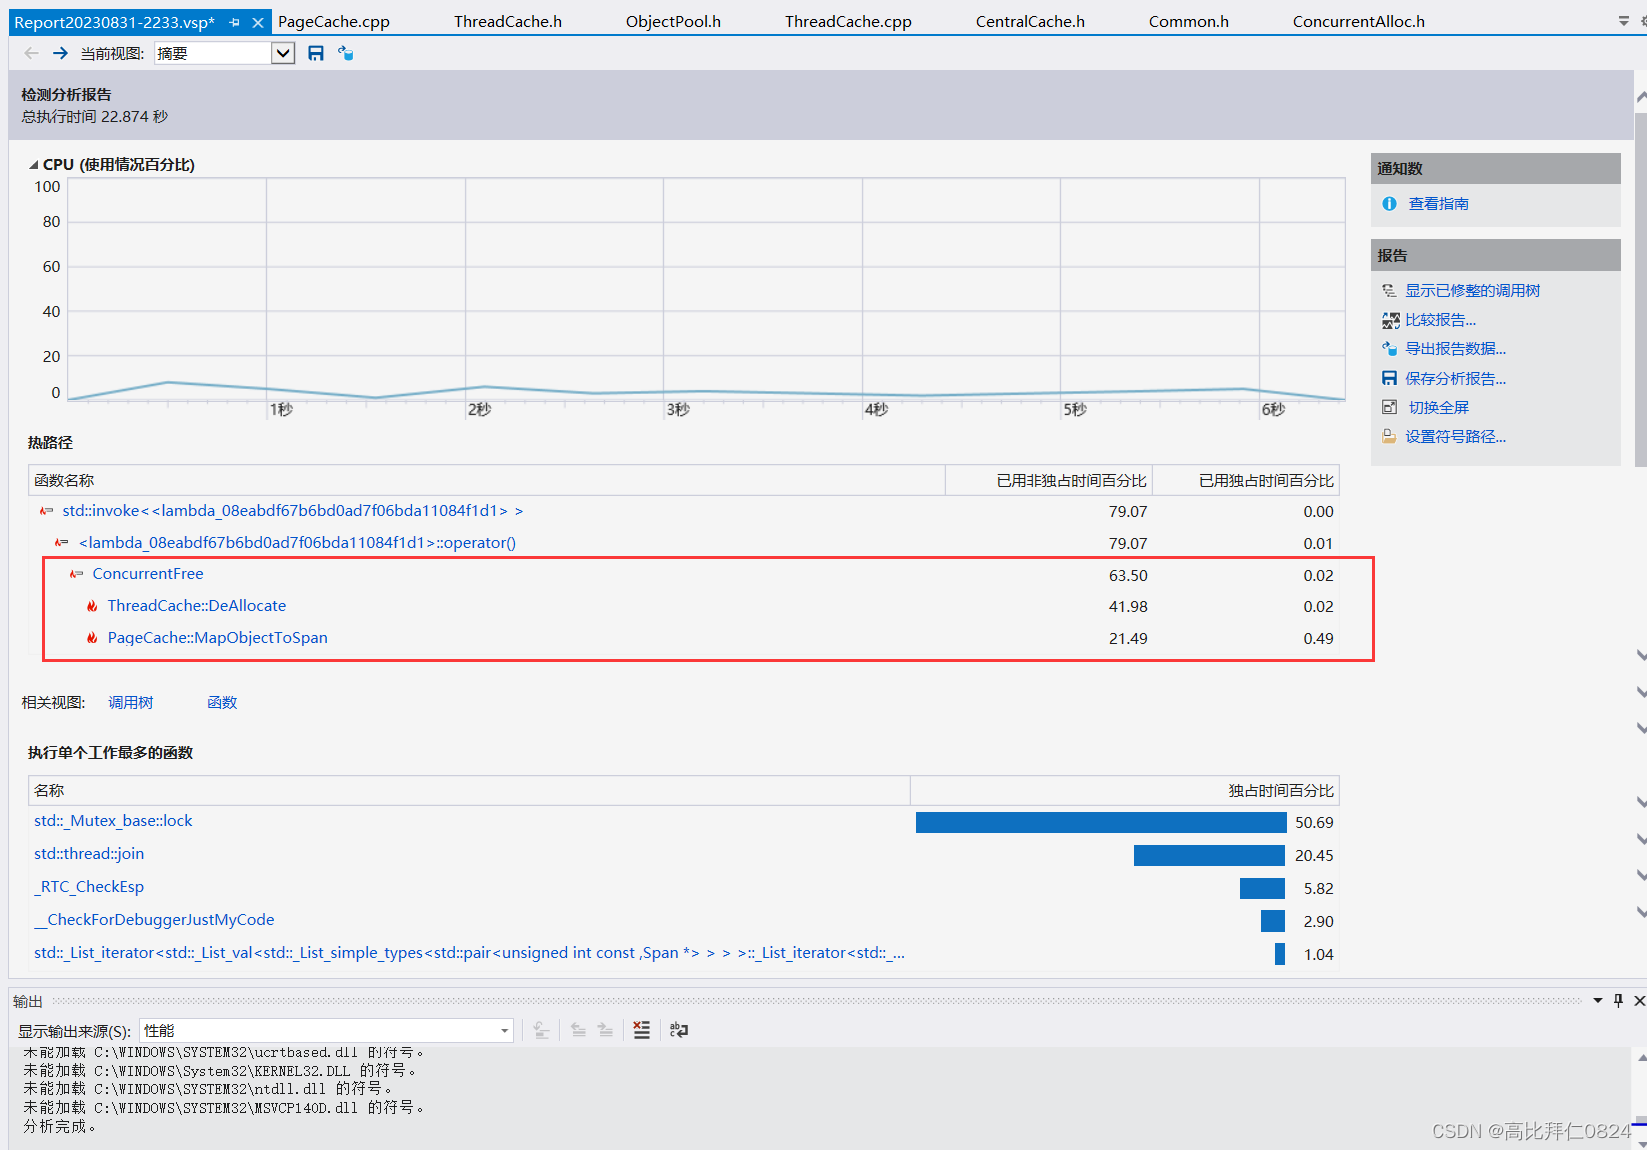Click 显示已修整的调用树 link
Image resolution: width=1647 pixels, height=1150 pixels.
(x=1472, y=291)
